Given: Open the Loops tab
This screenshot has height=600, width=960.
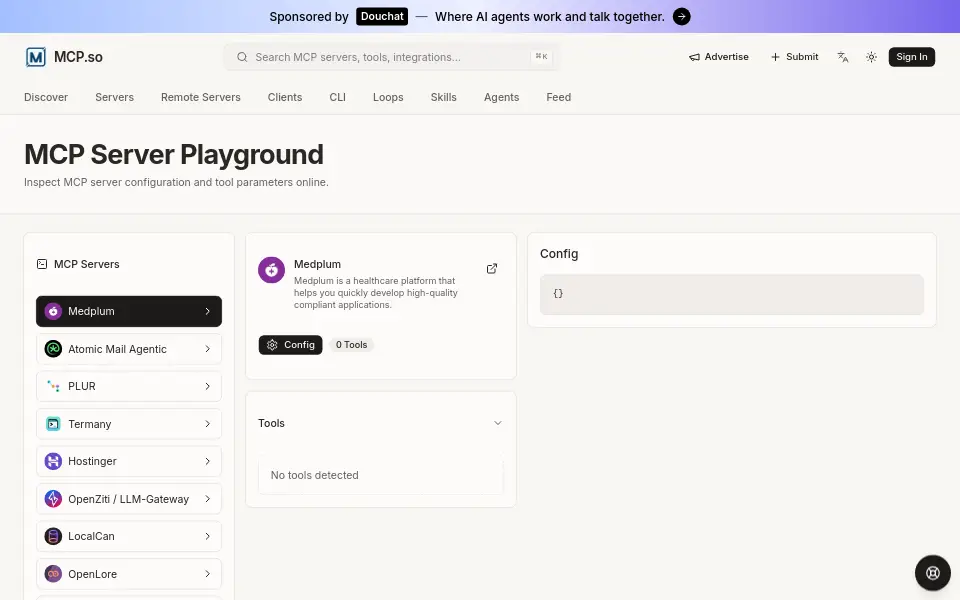Looking at the screenshot, I should 388,97.
